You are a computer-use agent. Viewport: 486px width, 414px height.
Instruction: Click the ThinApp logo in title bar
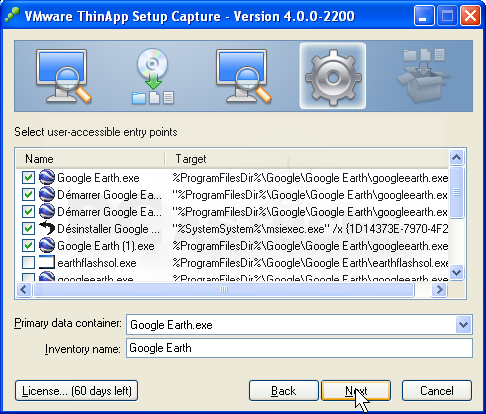tap(12, 15)
